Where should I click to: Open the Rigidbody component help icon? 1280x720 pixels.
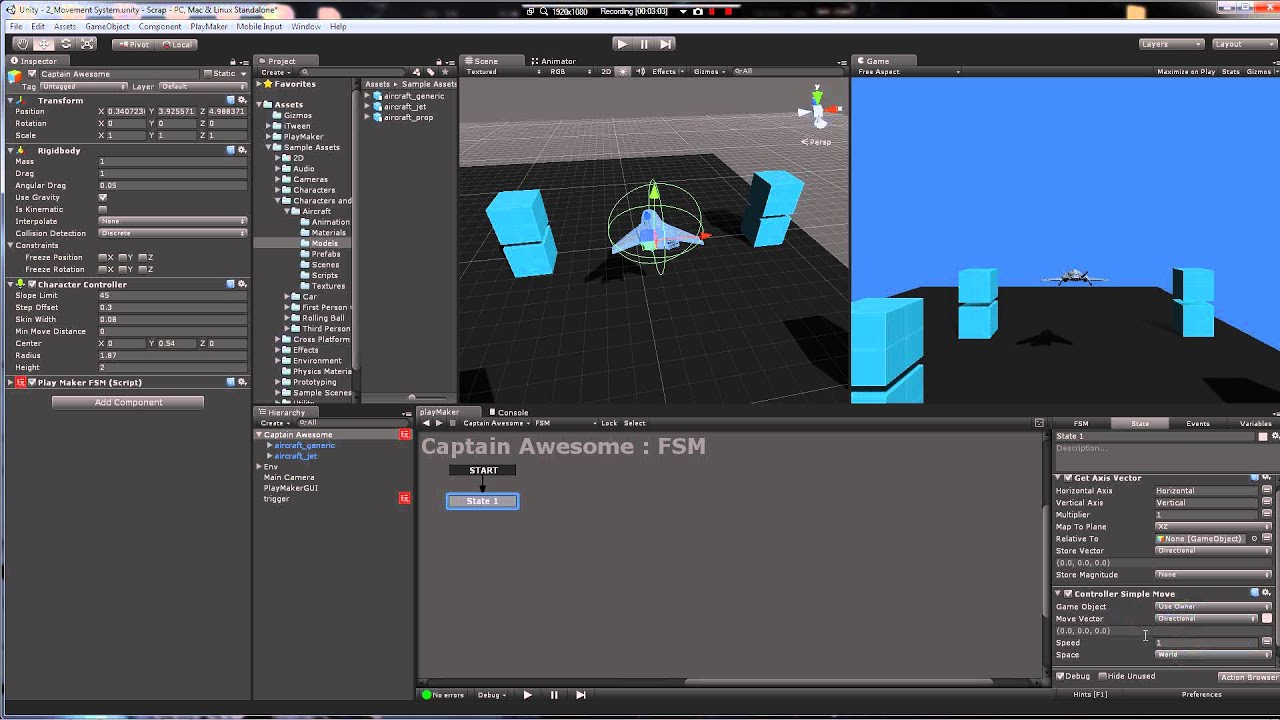coord(231,150)
